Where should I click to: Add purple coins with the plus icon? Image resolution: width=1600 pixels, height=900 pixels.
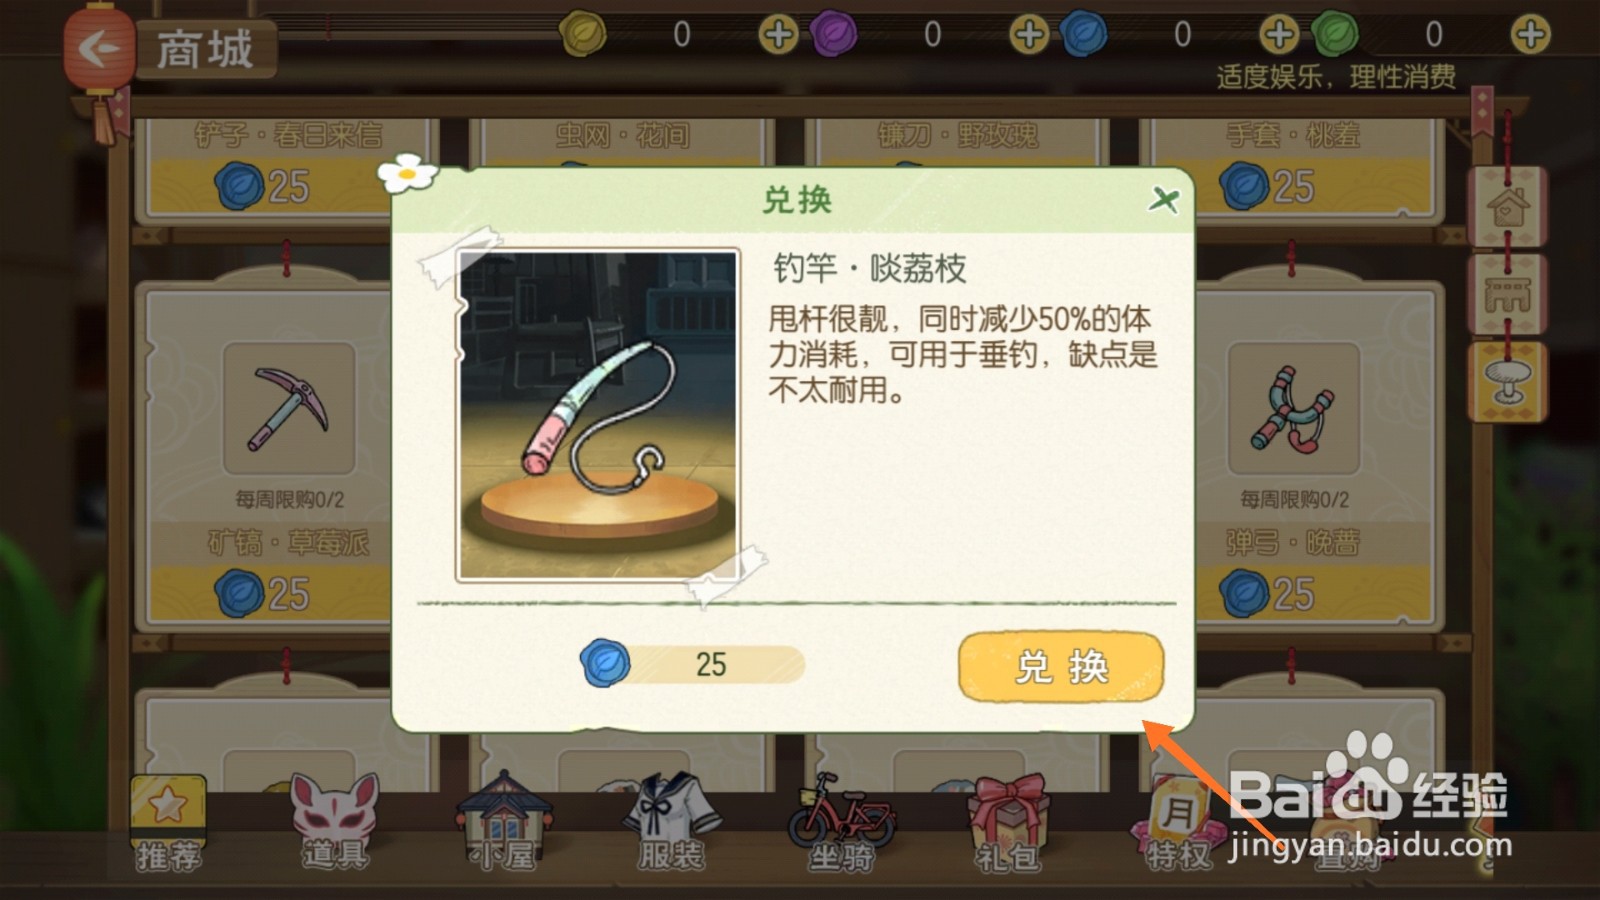(x=1029, y=35)
